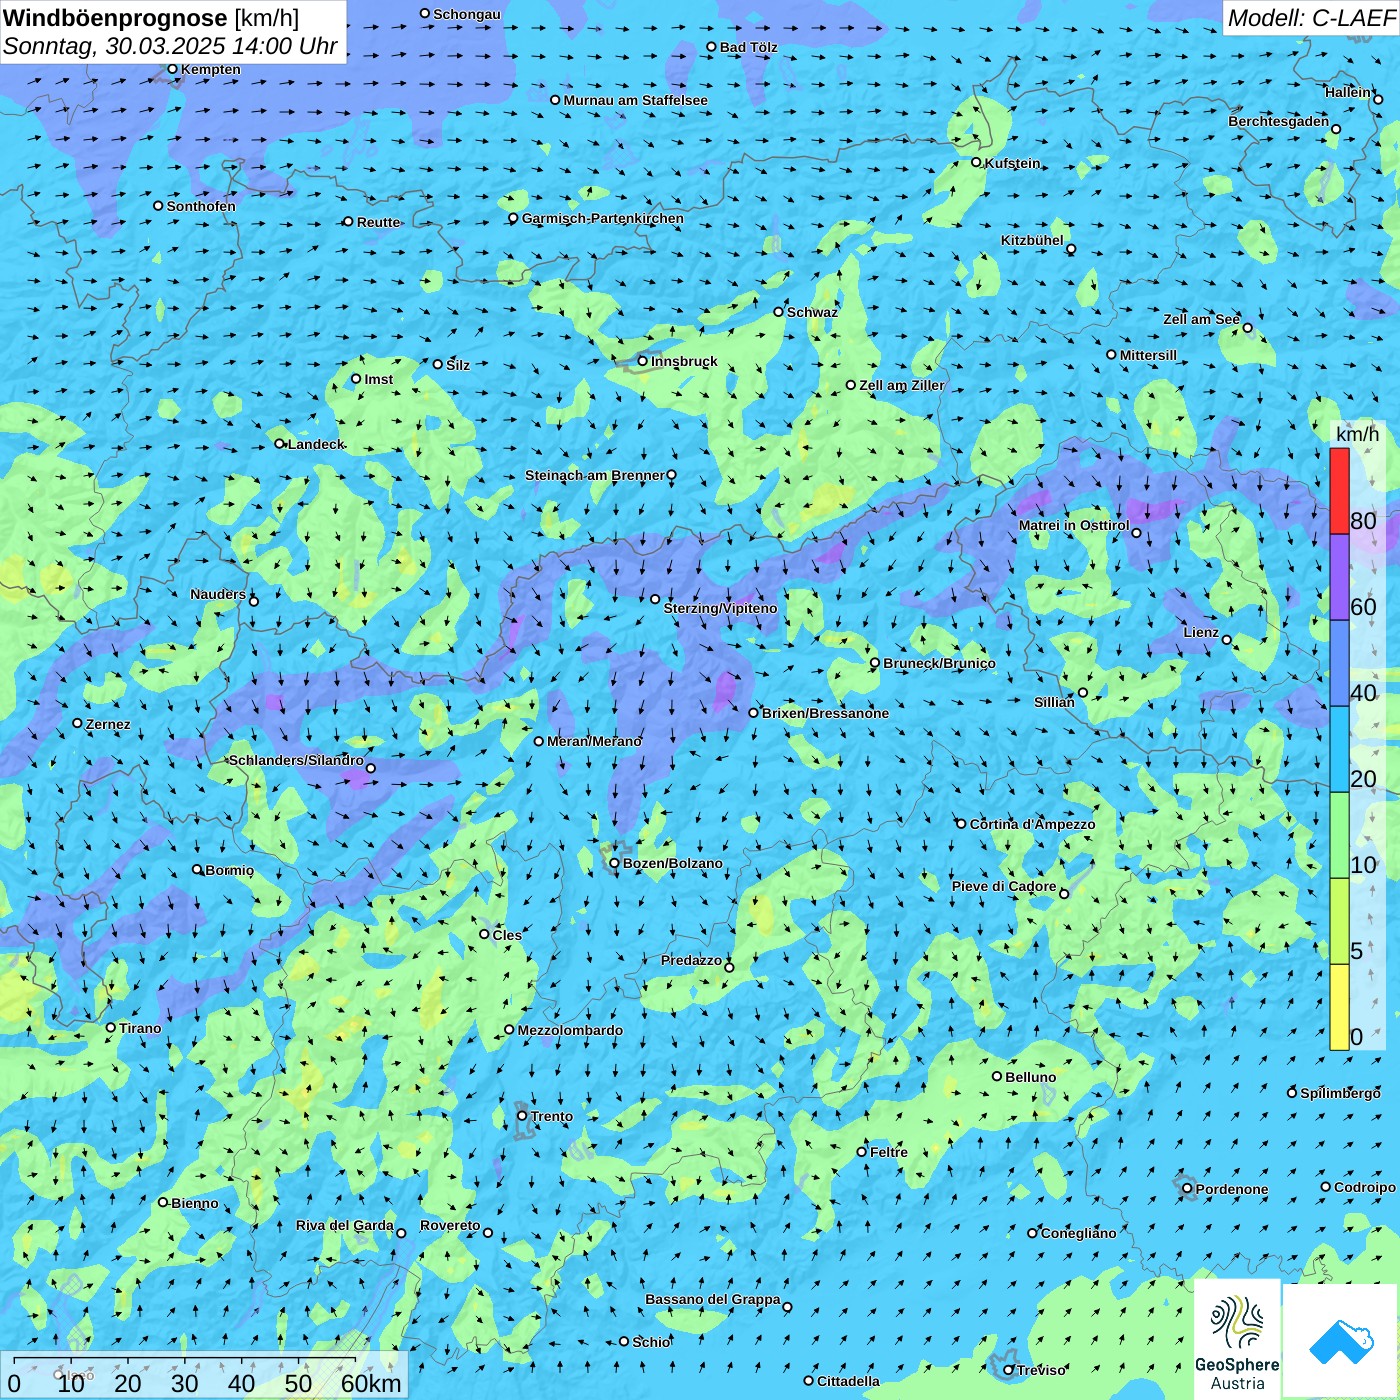
Task: Click the Meran/Merano city label
Action: click(x=594, y=741)
